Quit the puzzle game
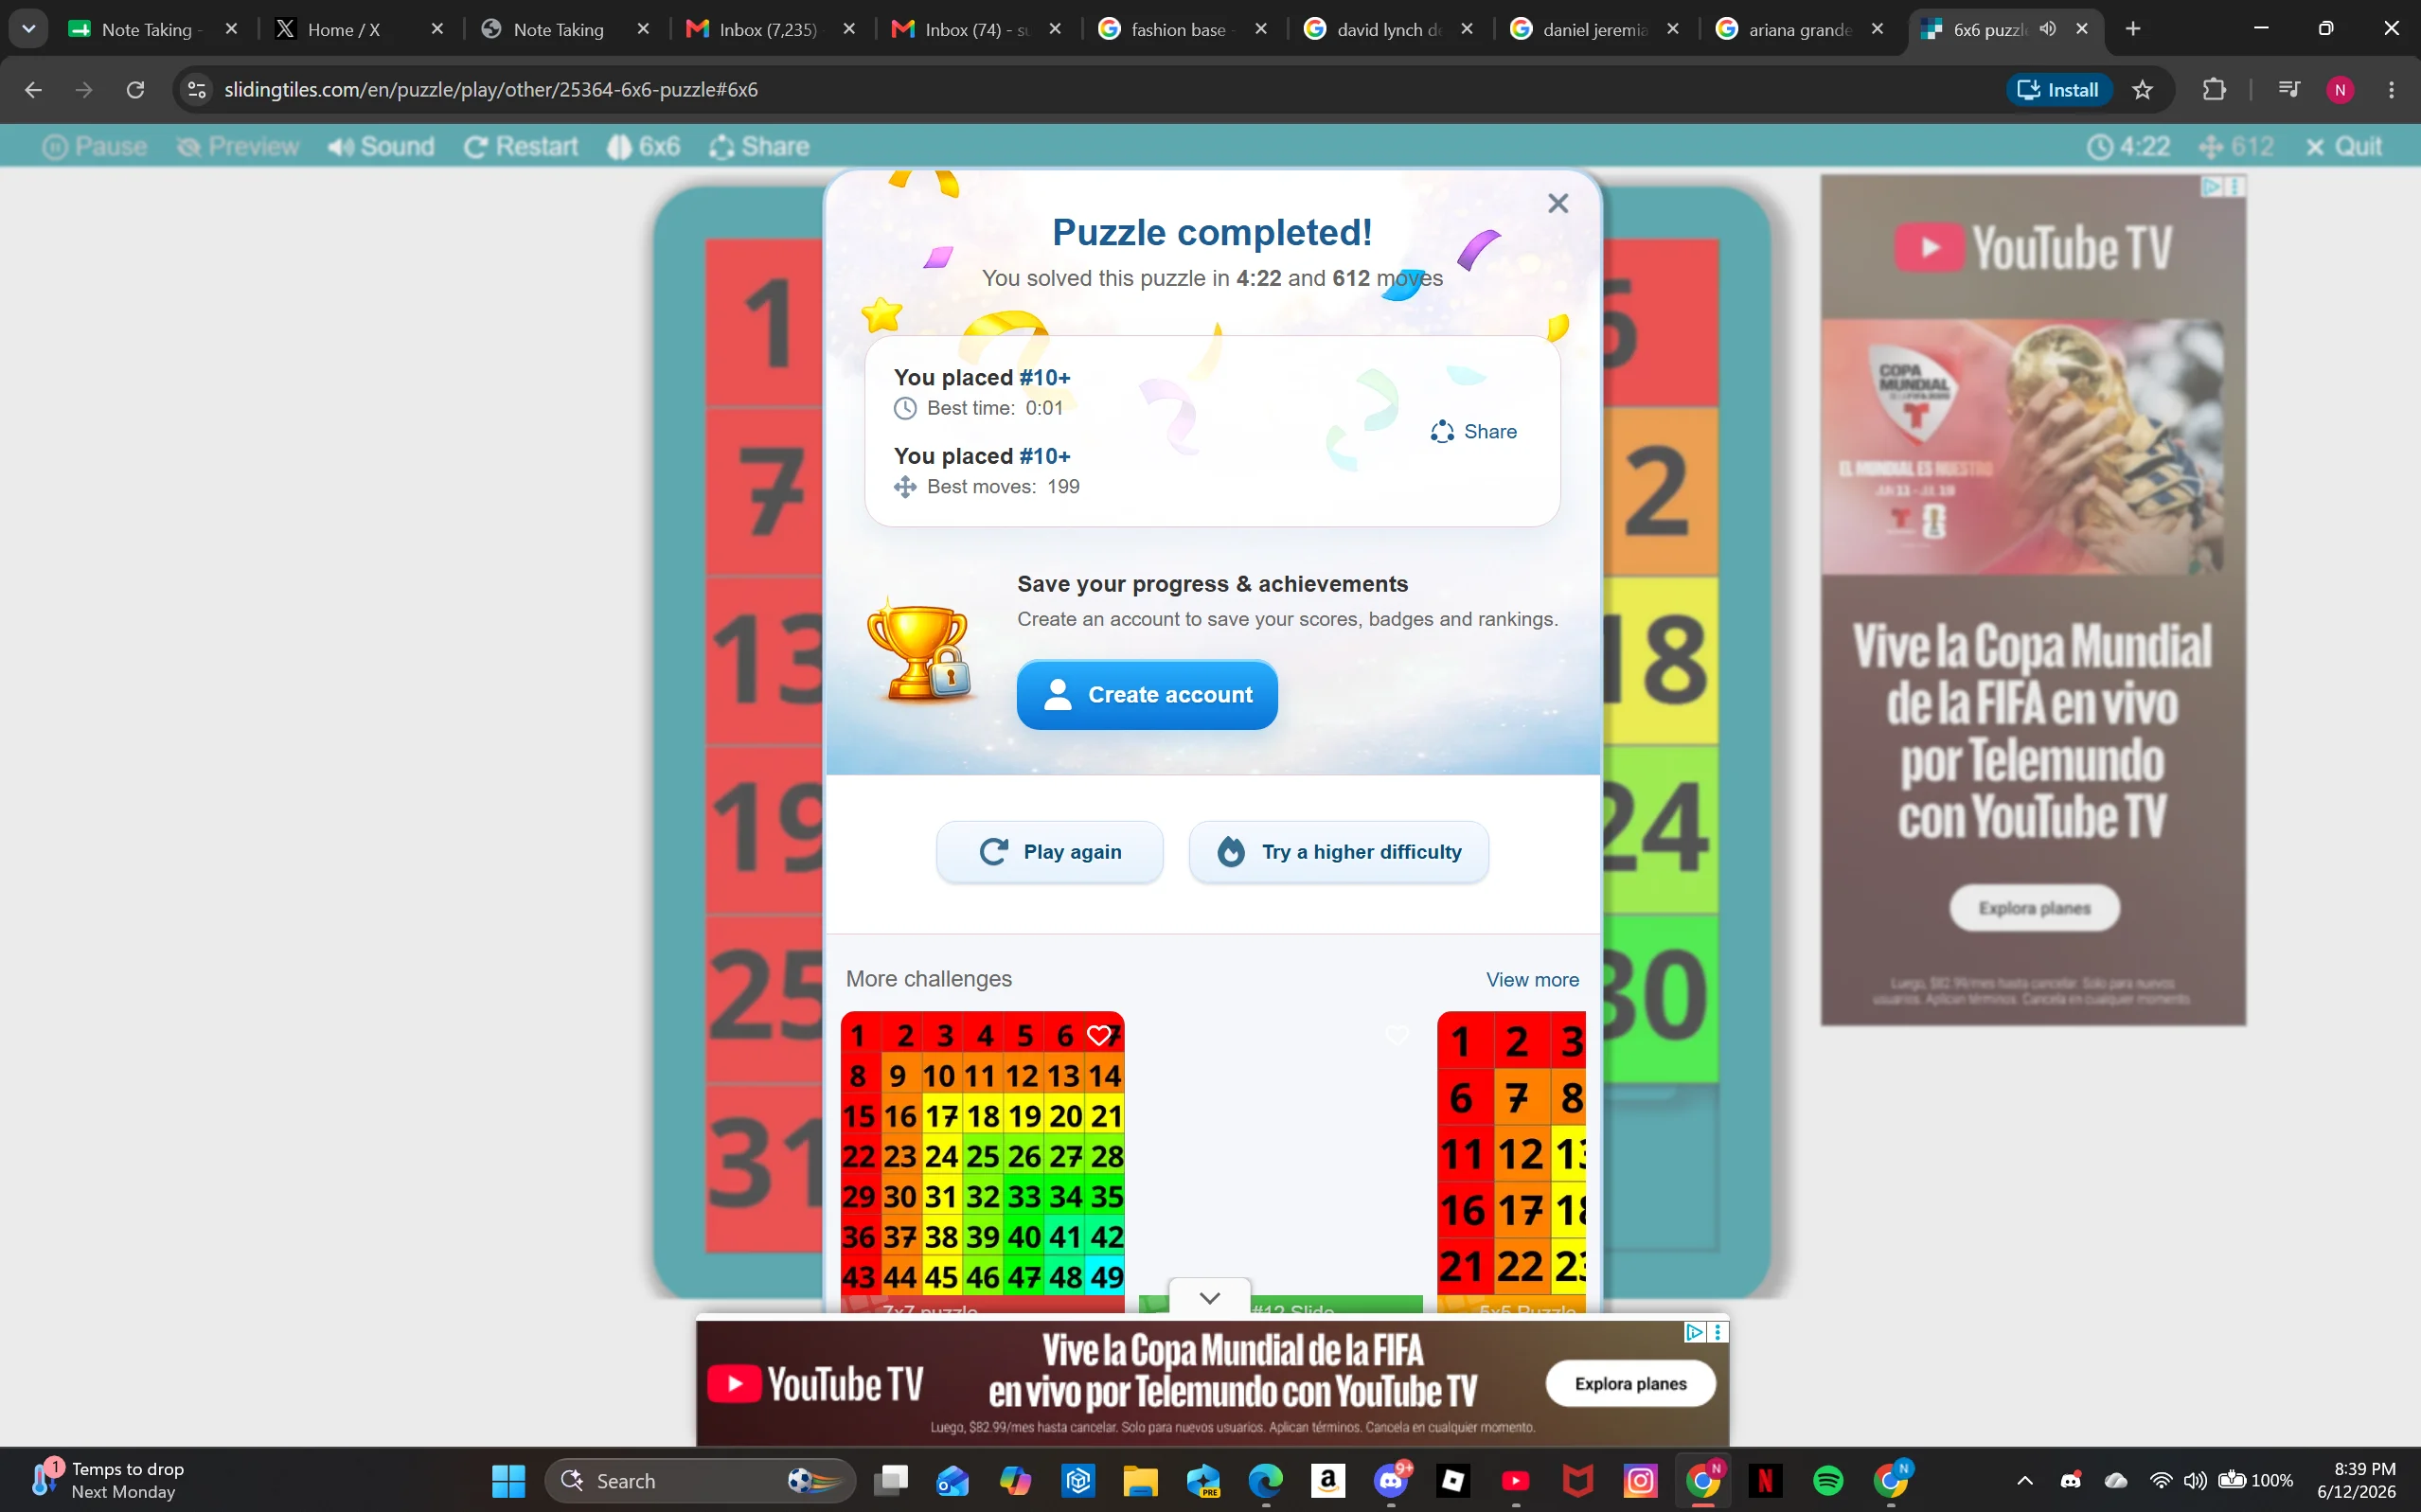This screenshot has width=2421, height=1512. 2343,146
